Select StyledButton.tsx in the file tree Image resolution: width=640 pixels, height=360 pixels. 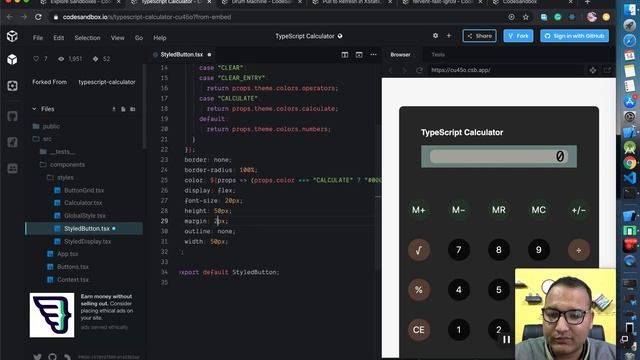tap(84, 229)
